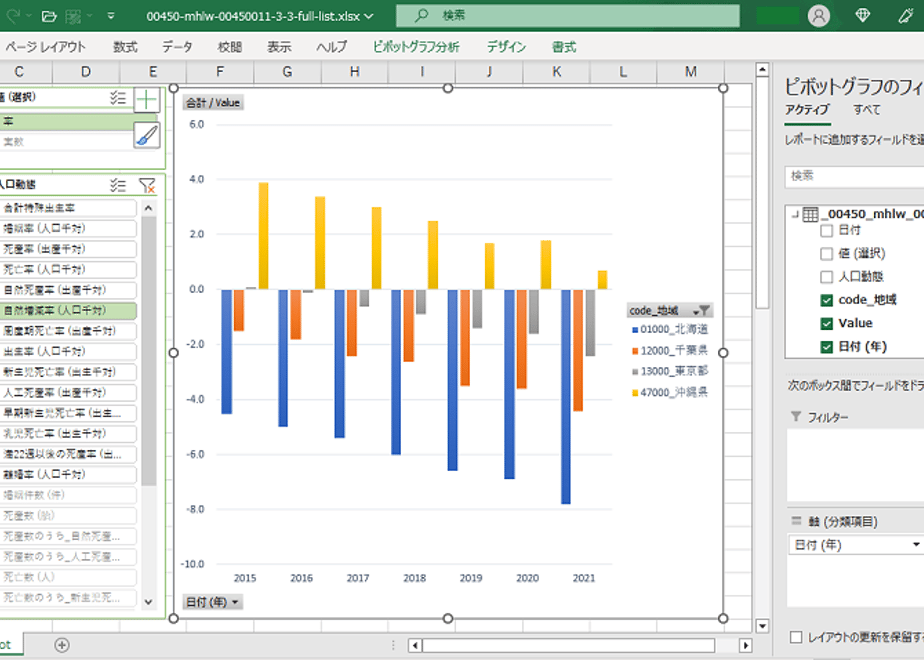Click the redo arrow icon in title bar
924x660 pixels.
tap(13, 16)
